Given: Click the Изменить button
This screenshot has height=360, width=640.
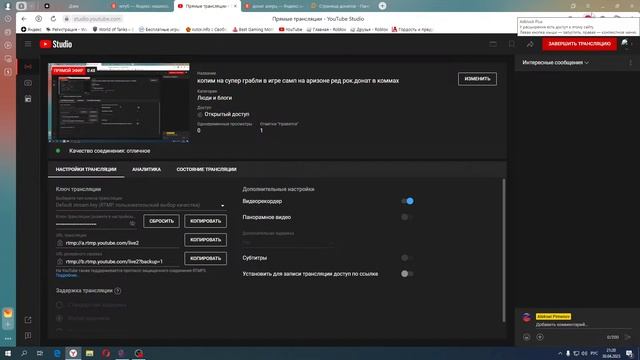Looking at the screenshot, I should click(x=477, y=79).
